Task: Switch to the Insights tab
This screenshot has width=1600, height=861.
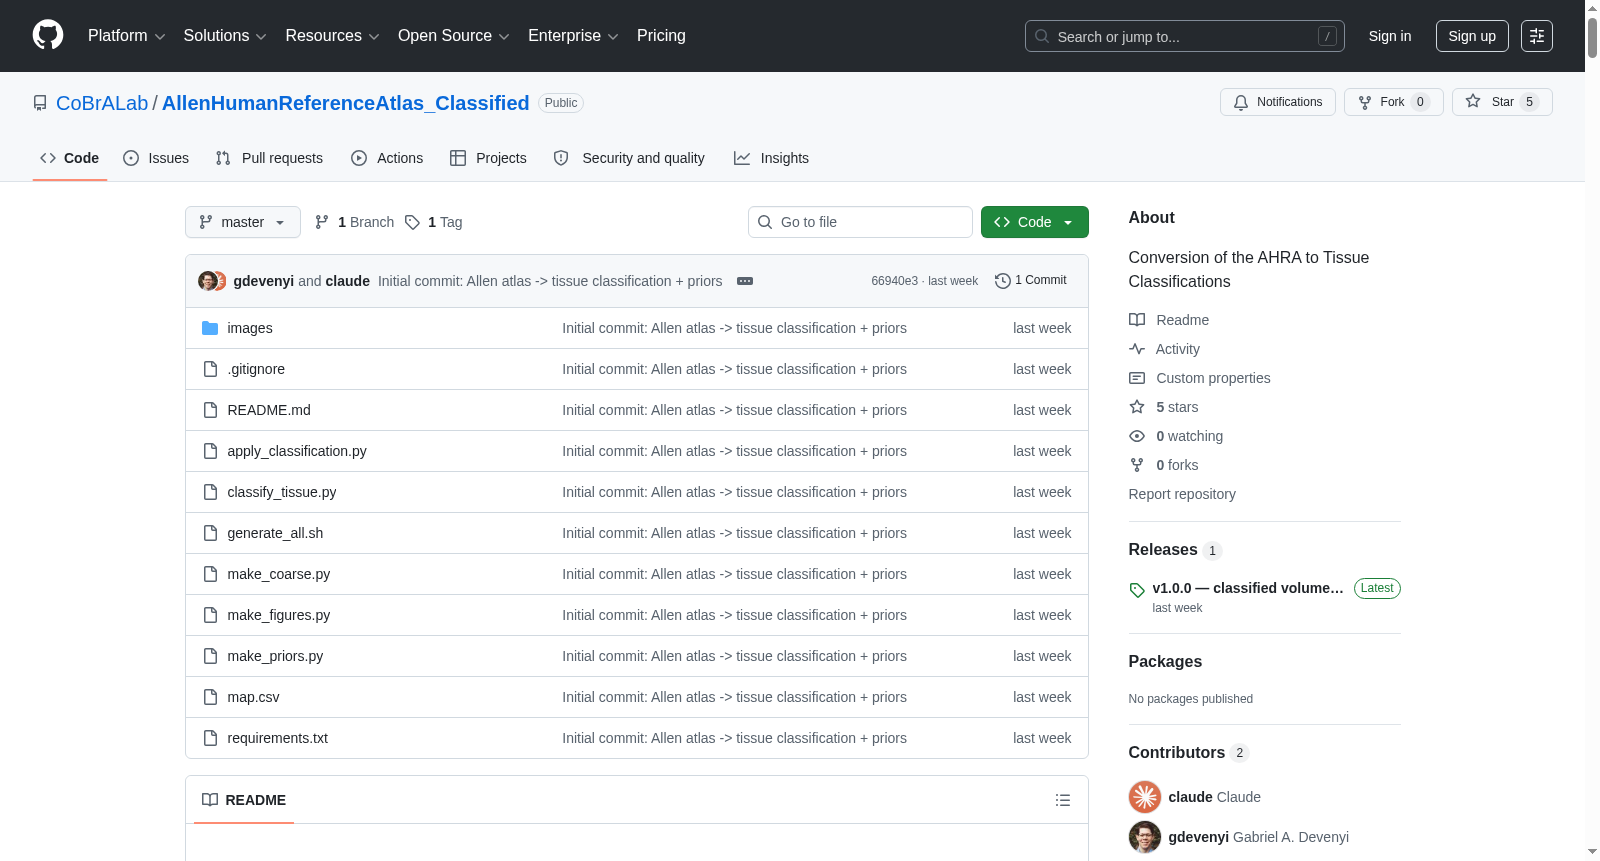Action: coord(771,158)
